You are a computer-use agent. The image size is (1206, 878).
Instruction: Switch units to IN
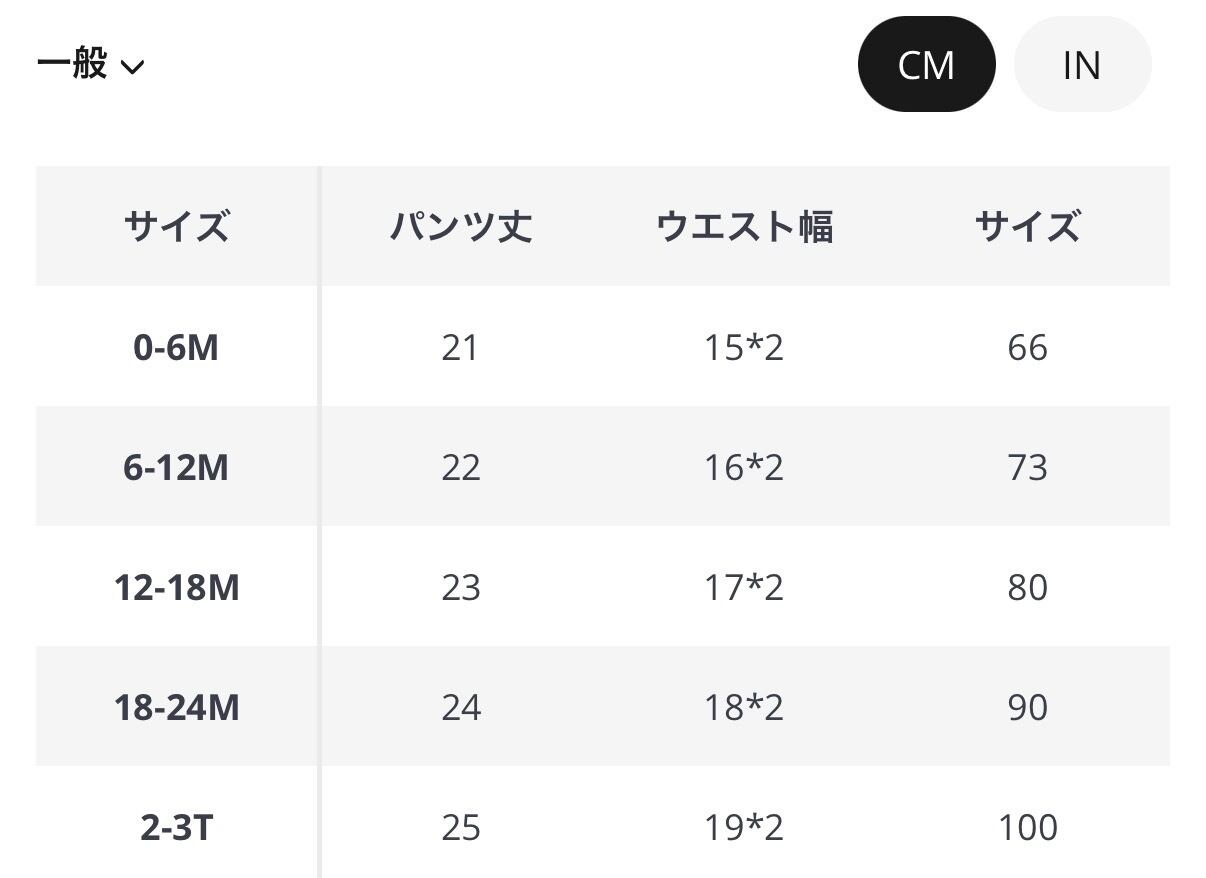tap(1082, 65)
